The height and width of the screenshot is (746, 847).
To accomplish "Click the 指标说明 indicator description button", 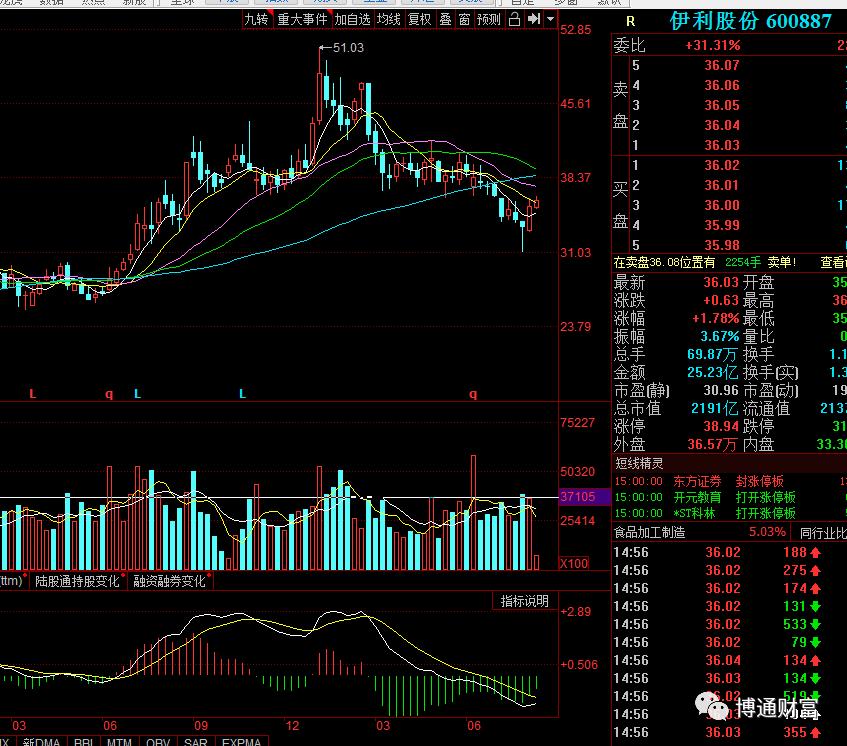I will point(525,601).
